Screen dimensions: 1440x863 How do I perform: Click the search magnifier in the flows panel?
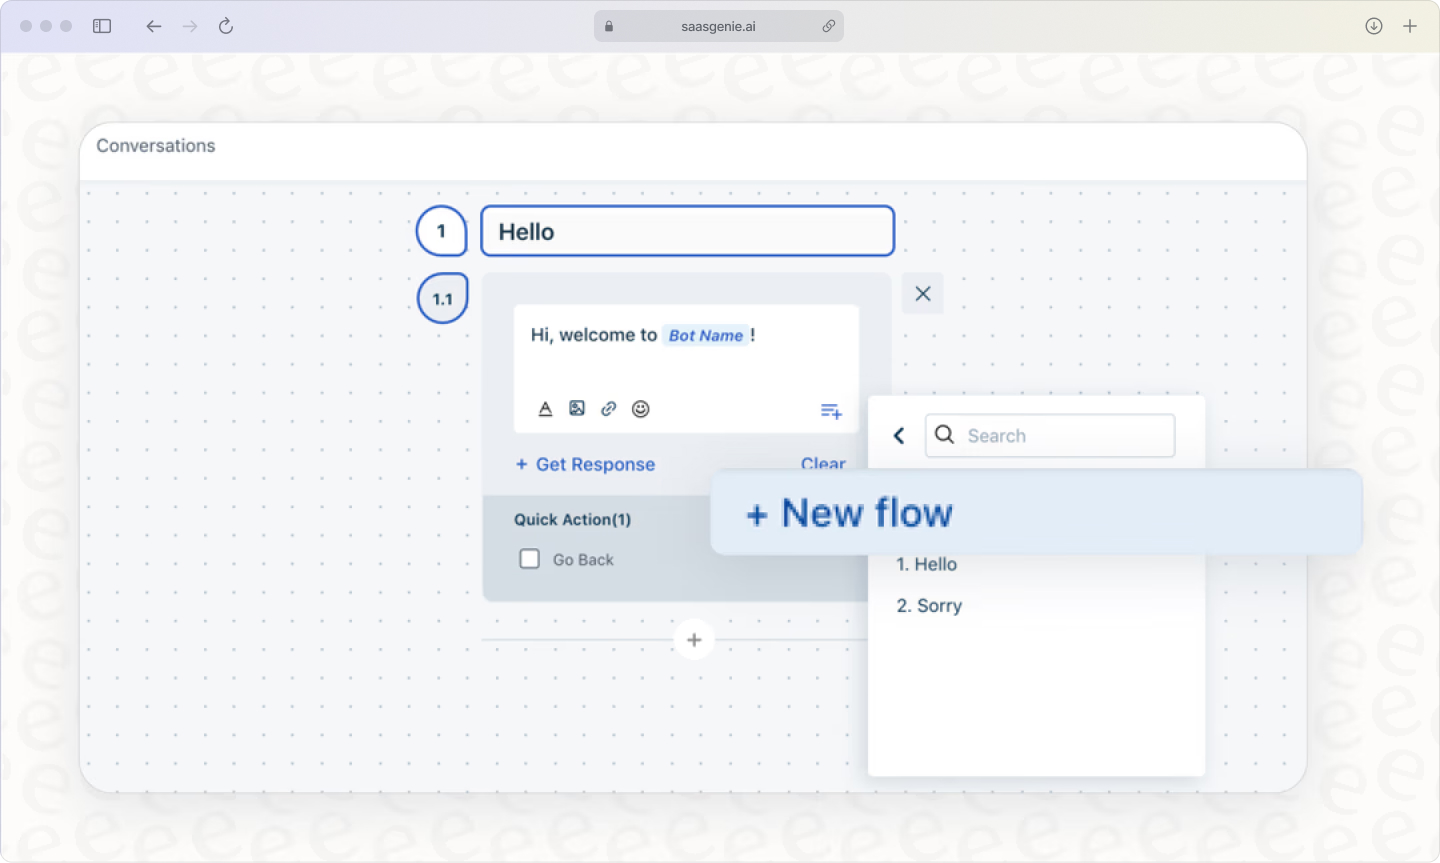pyautogui.click(x=944, y=435)
